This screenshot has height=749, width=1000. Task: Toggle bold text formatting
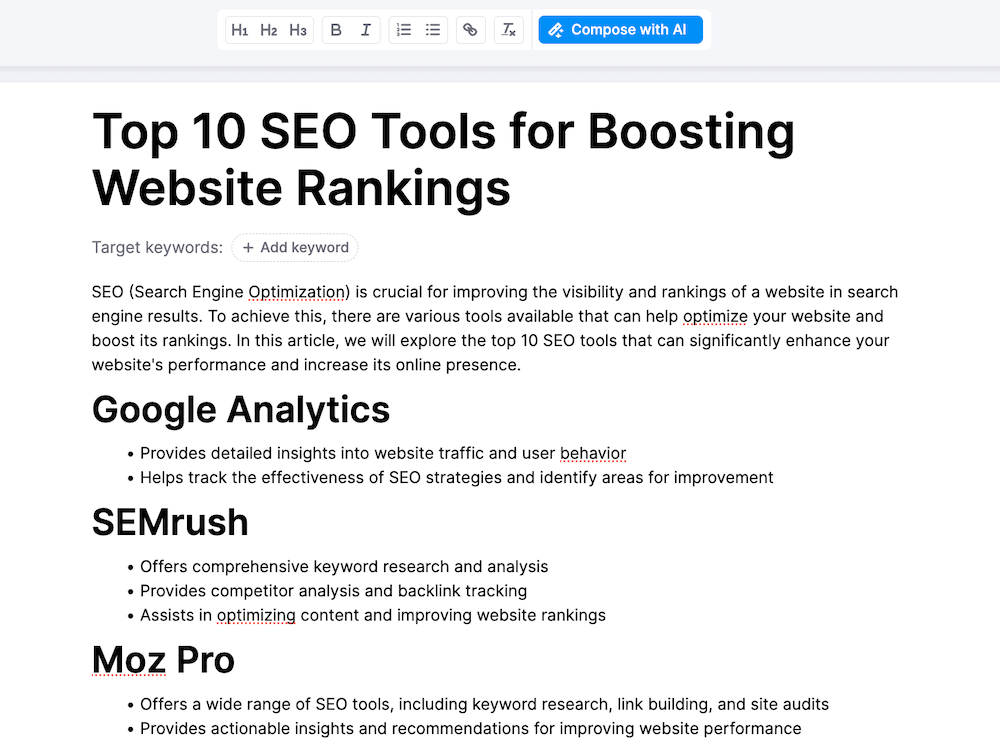pos(336,29)
